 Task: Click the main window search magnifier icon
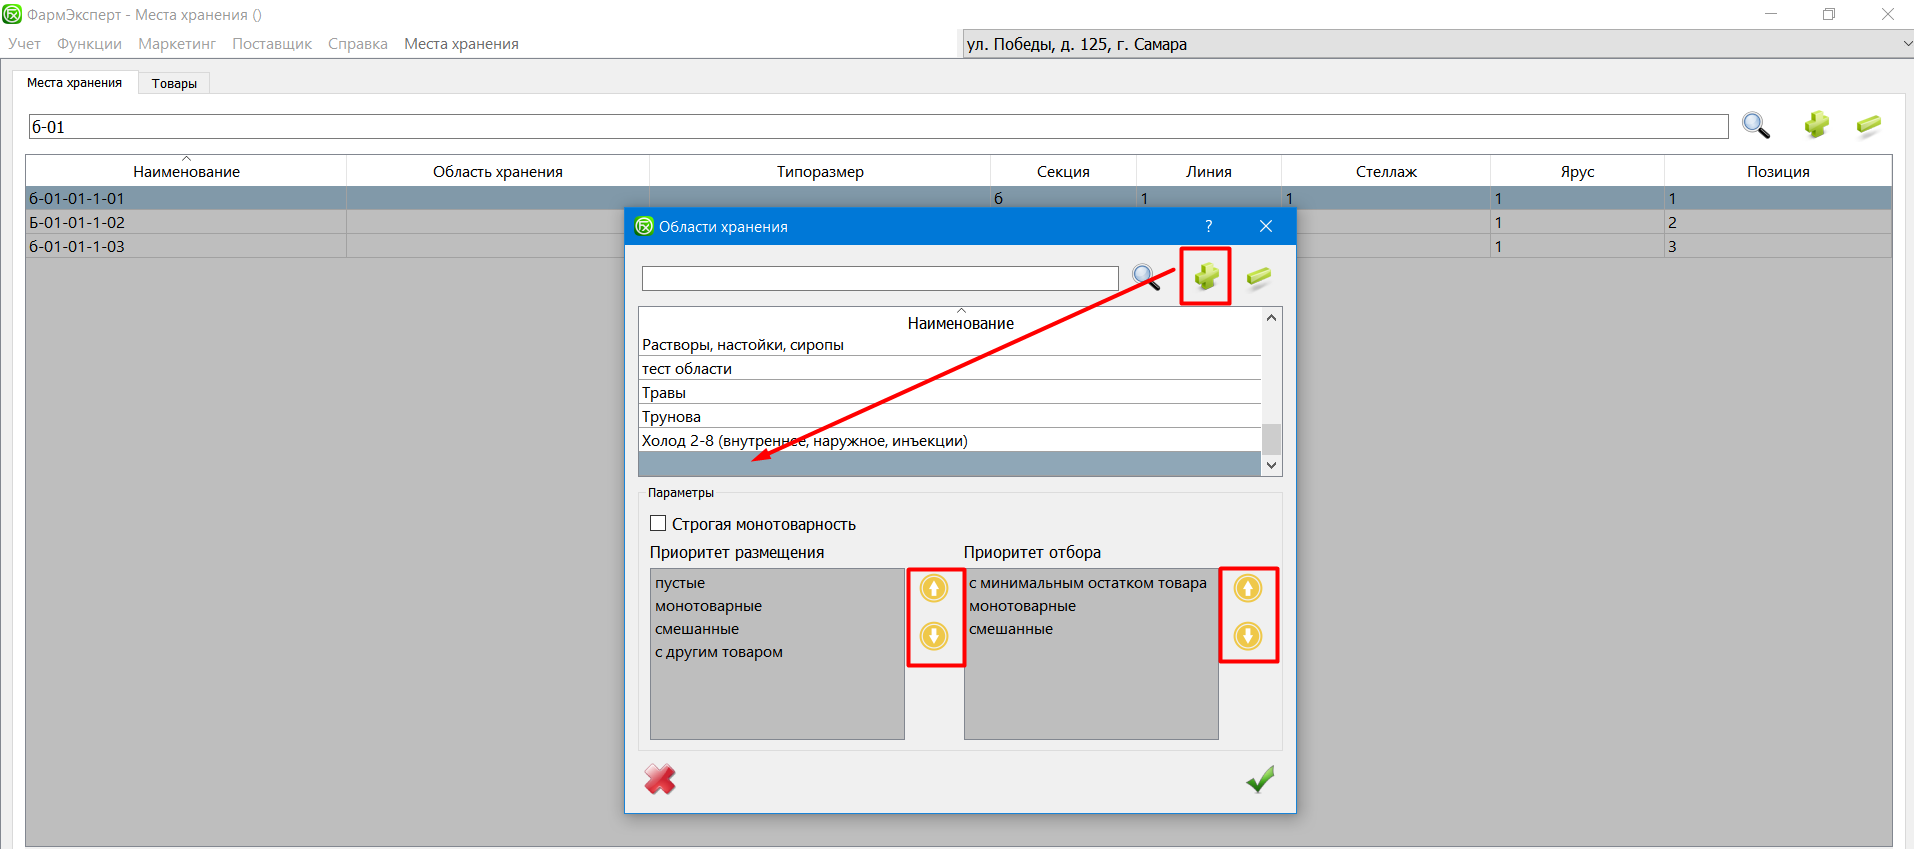point(1756,125)
